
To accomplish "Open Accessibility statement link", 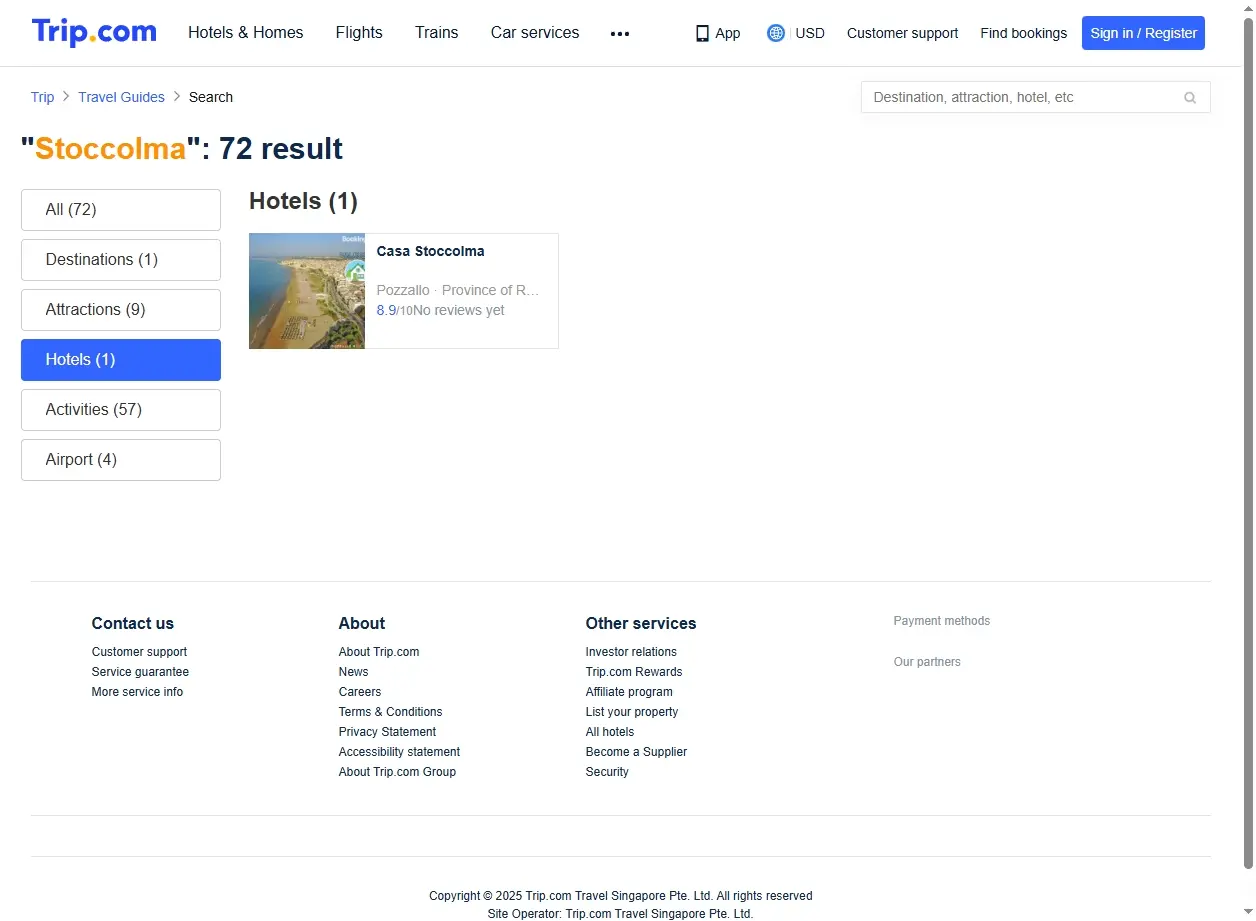I will pos(399,752).
